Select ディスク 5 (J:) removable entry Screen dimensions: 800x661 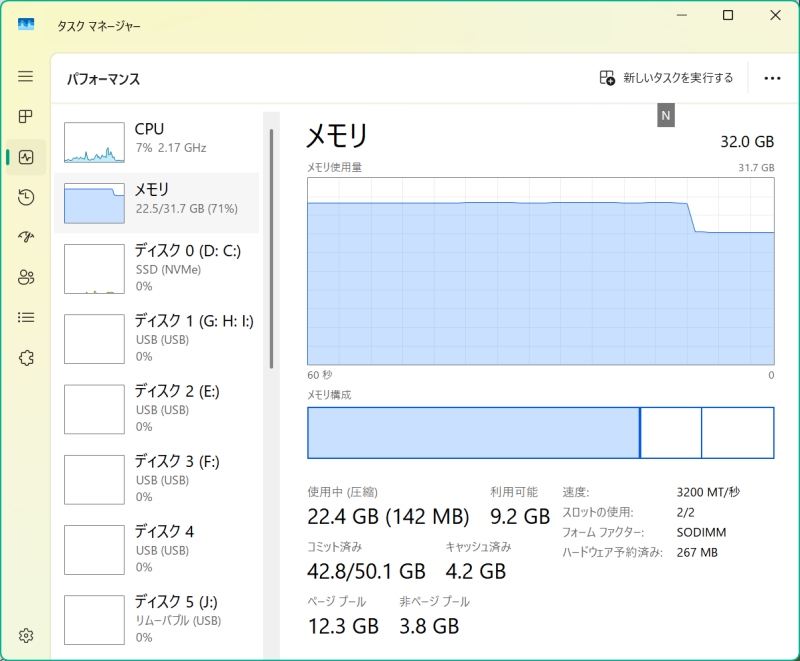pos(157,620)
